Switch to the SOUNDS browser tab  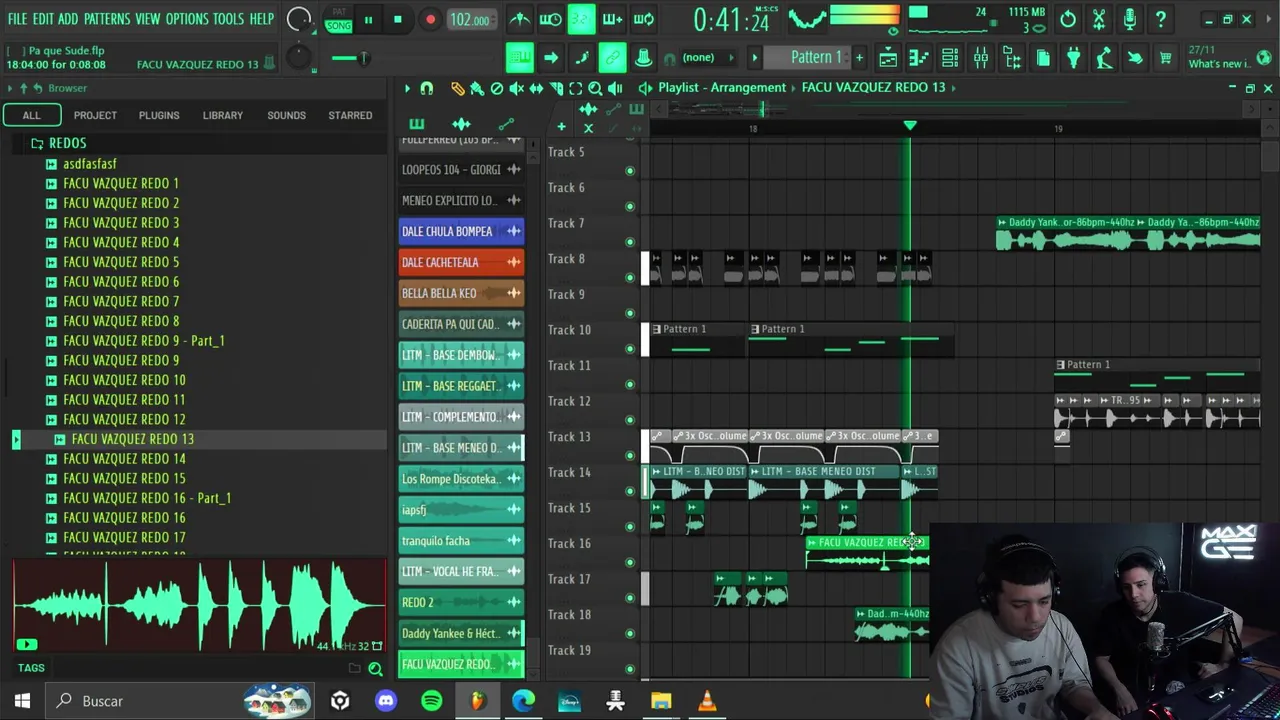(286, 115)
